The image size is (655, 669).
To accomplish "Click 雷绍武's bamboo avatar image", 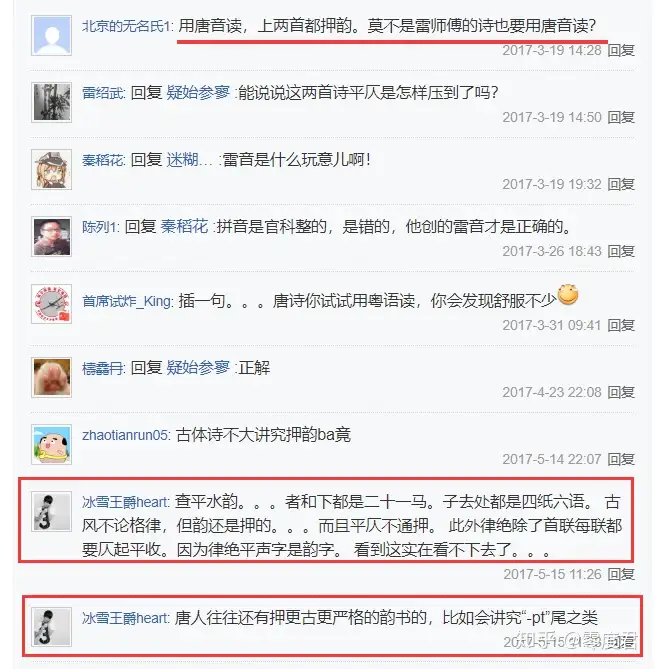I will pos(51,102).
